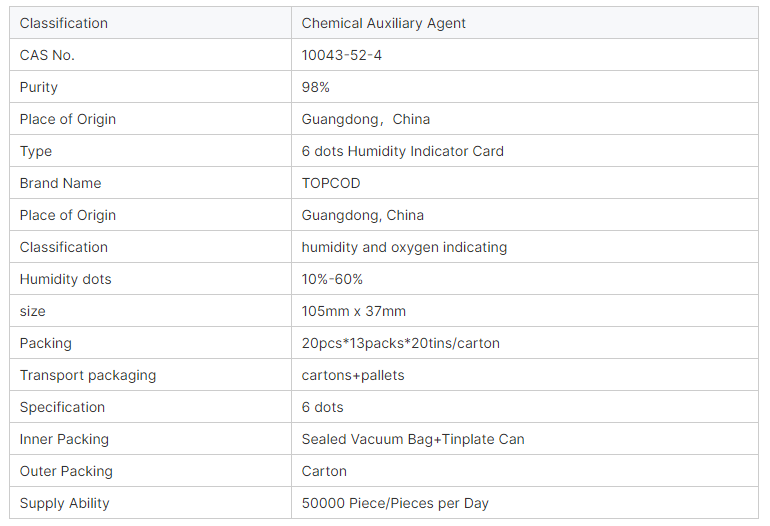Click the brand value TOPCOD

[x=331, y=183]
